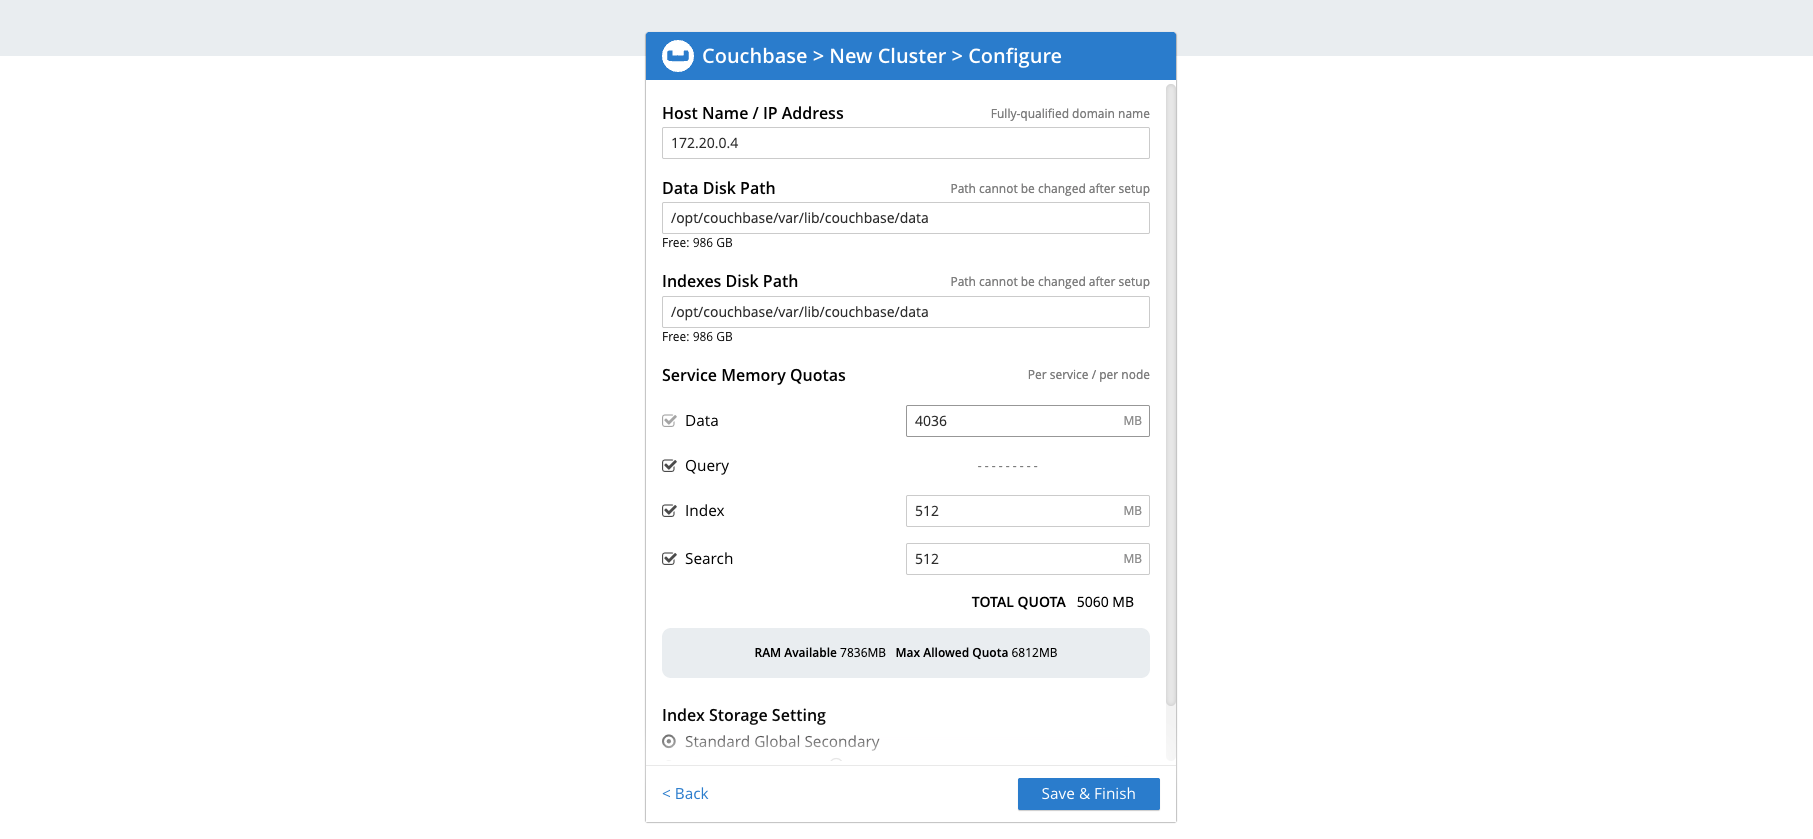Image resolution: width=1813 pixels, height=839 pixels.
Task: Toggle the Data service checkbox
Action: click(x=669, y=421)
